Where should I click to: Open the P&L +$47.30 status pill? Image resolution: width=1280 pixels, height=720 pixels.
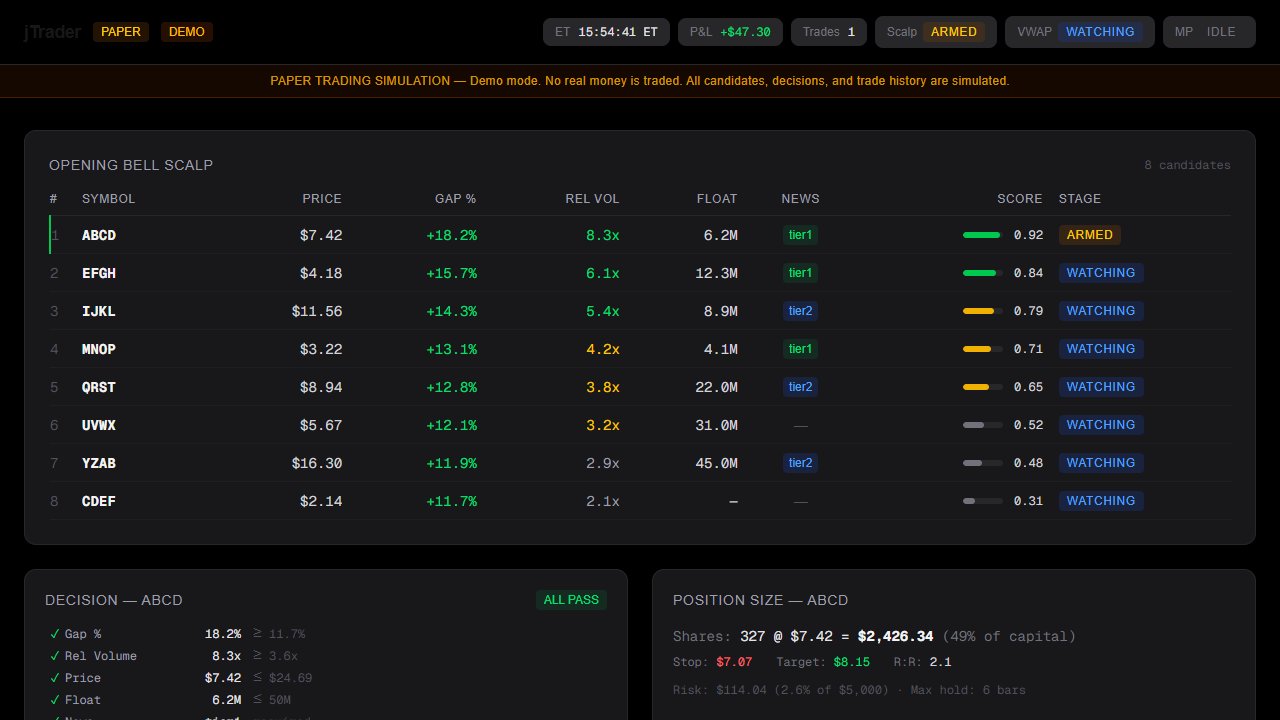tap(730, 32)
